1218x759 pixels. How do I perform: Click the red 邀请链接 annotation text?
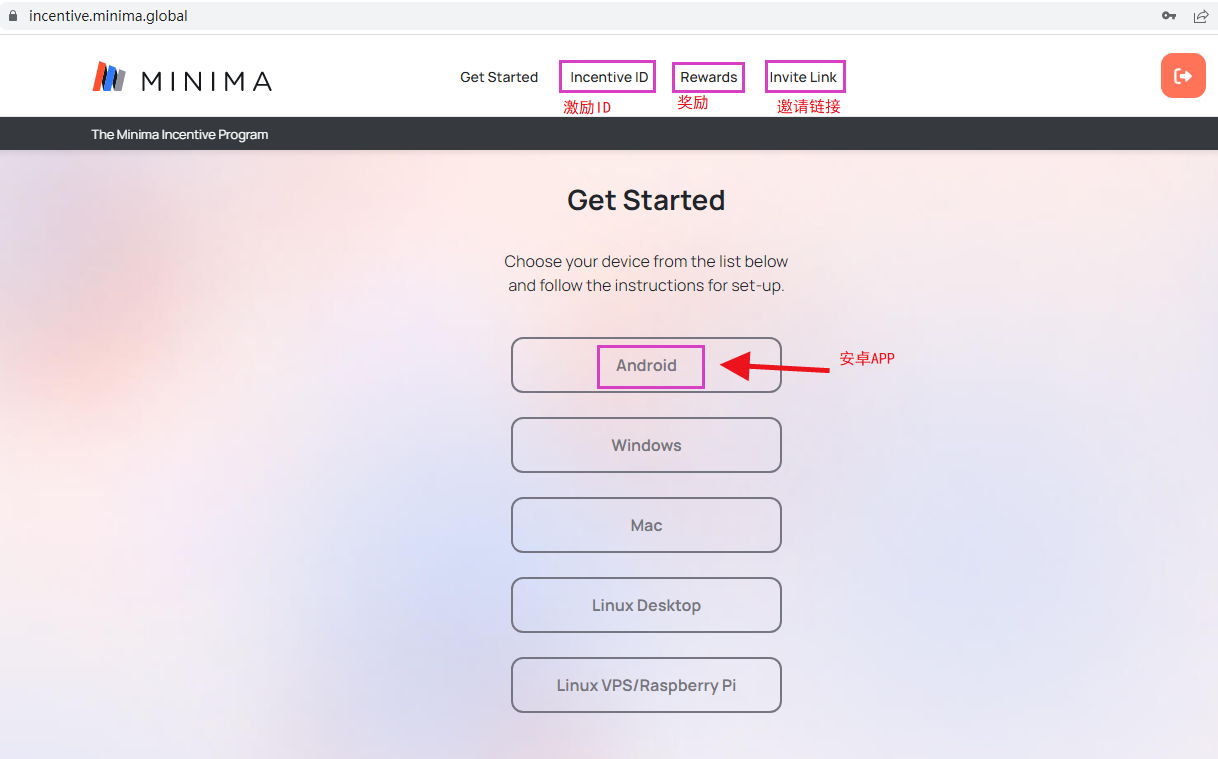tap(809, 106)
